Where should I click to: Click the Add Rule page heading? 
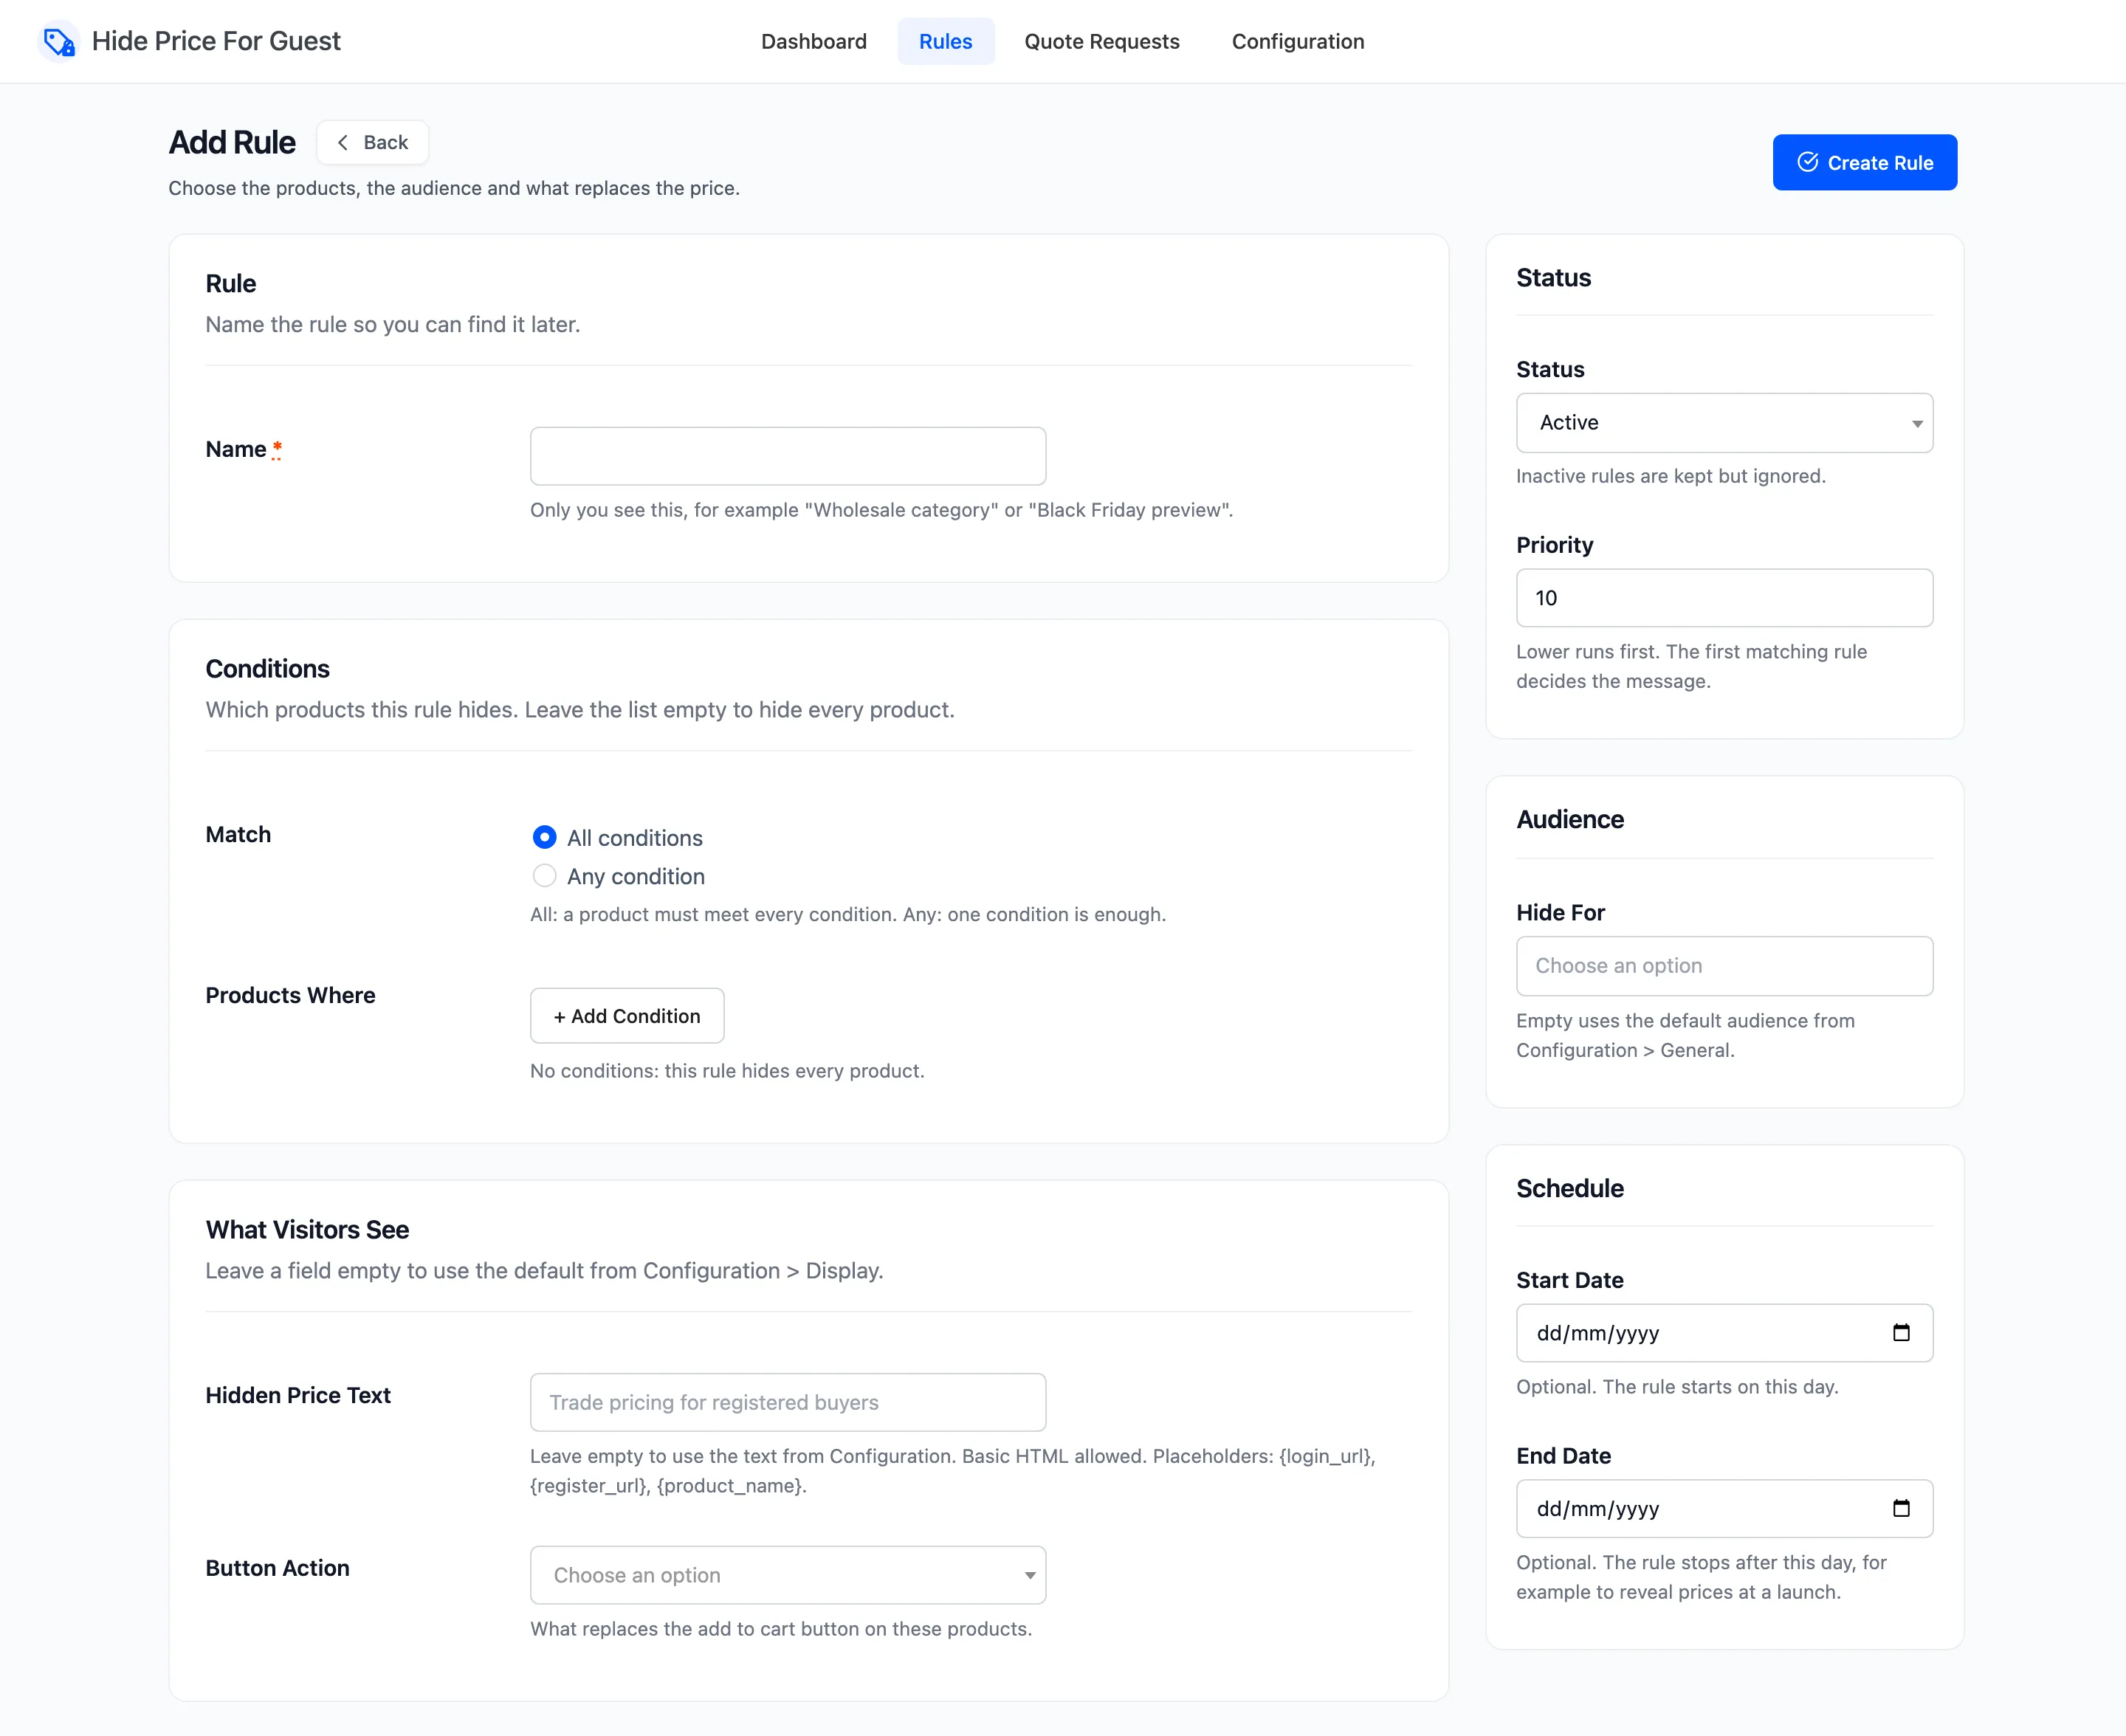232,142
